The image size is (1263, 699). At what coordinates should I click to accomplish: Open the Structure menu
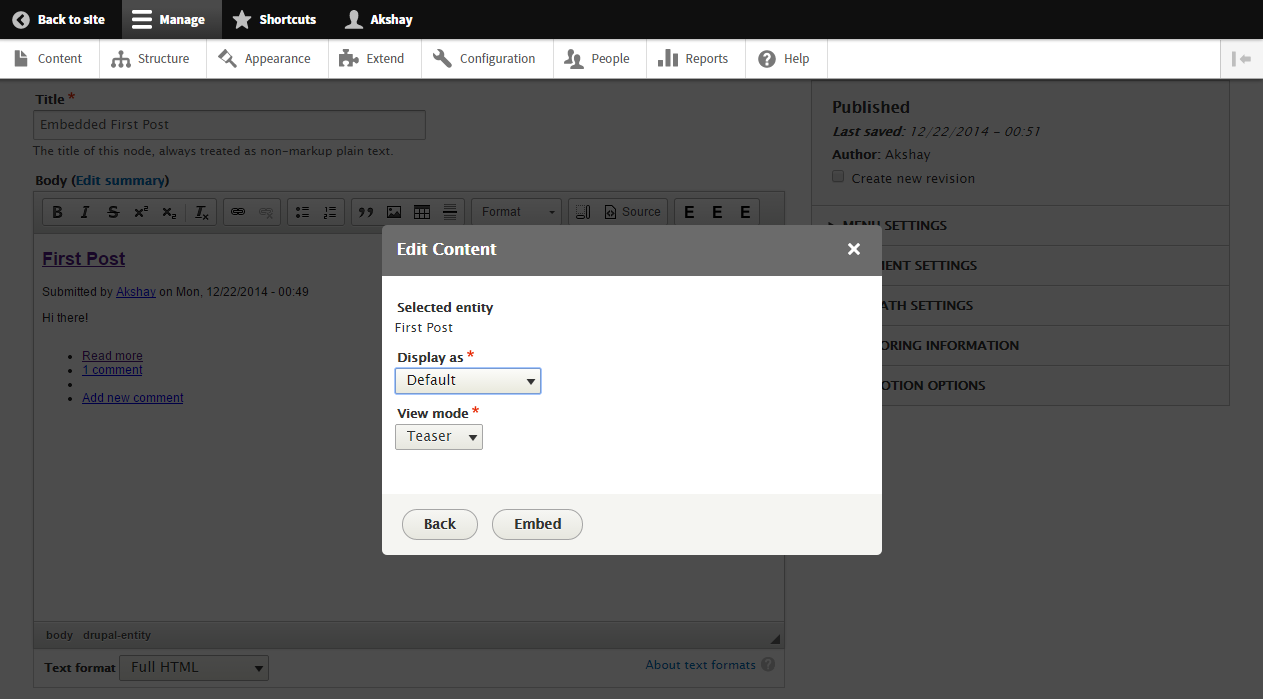tap(152, 59)
